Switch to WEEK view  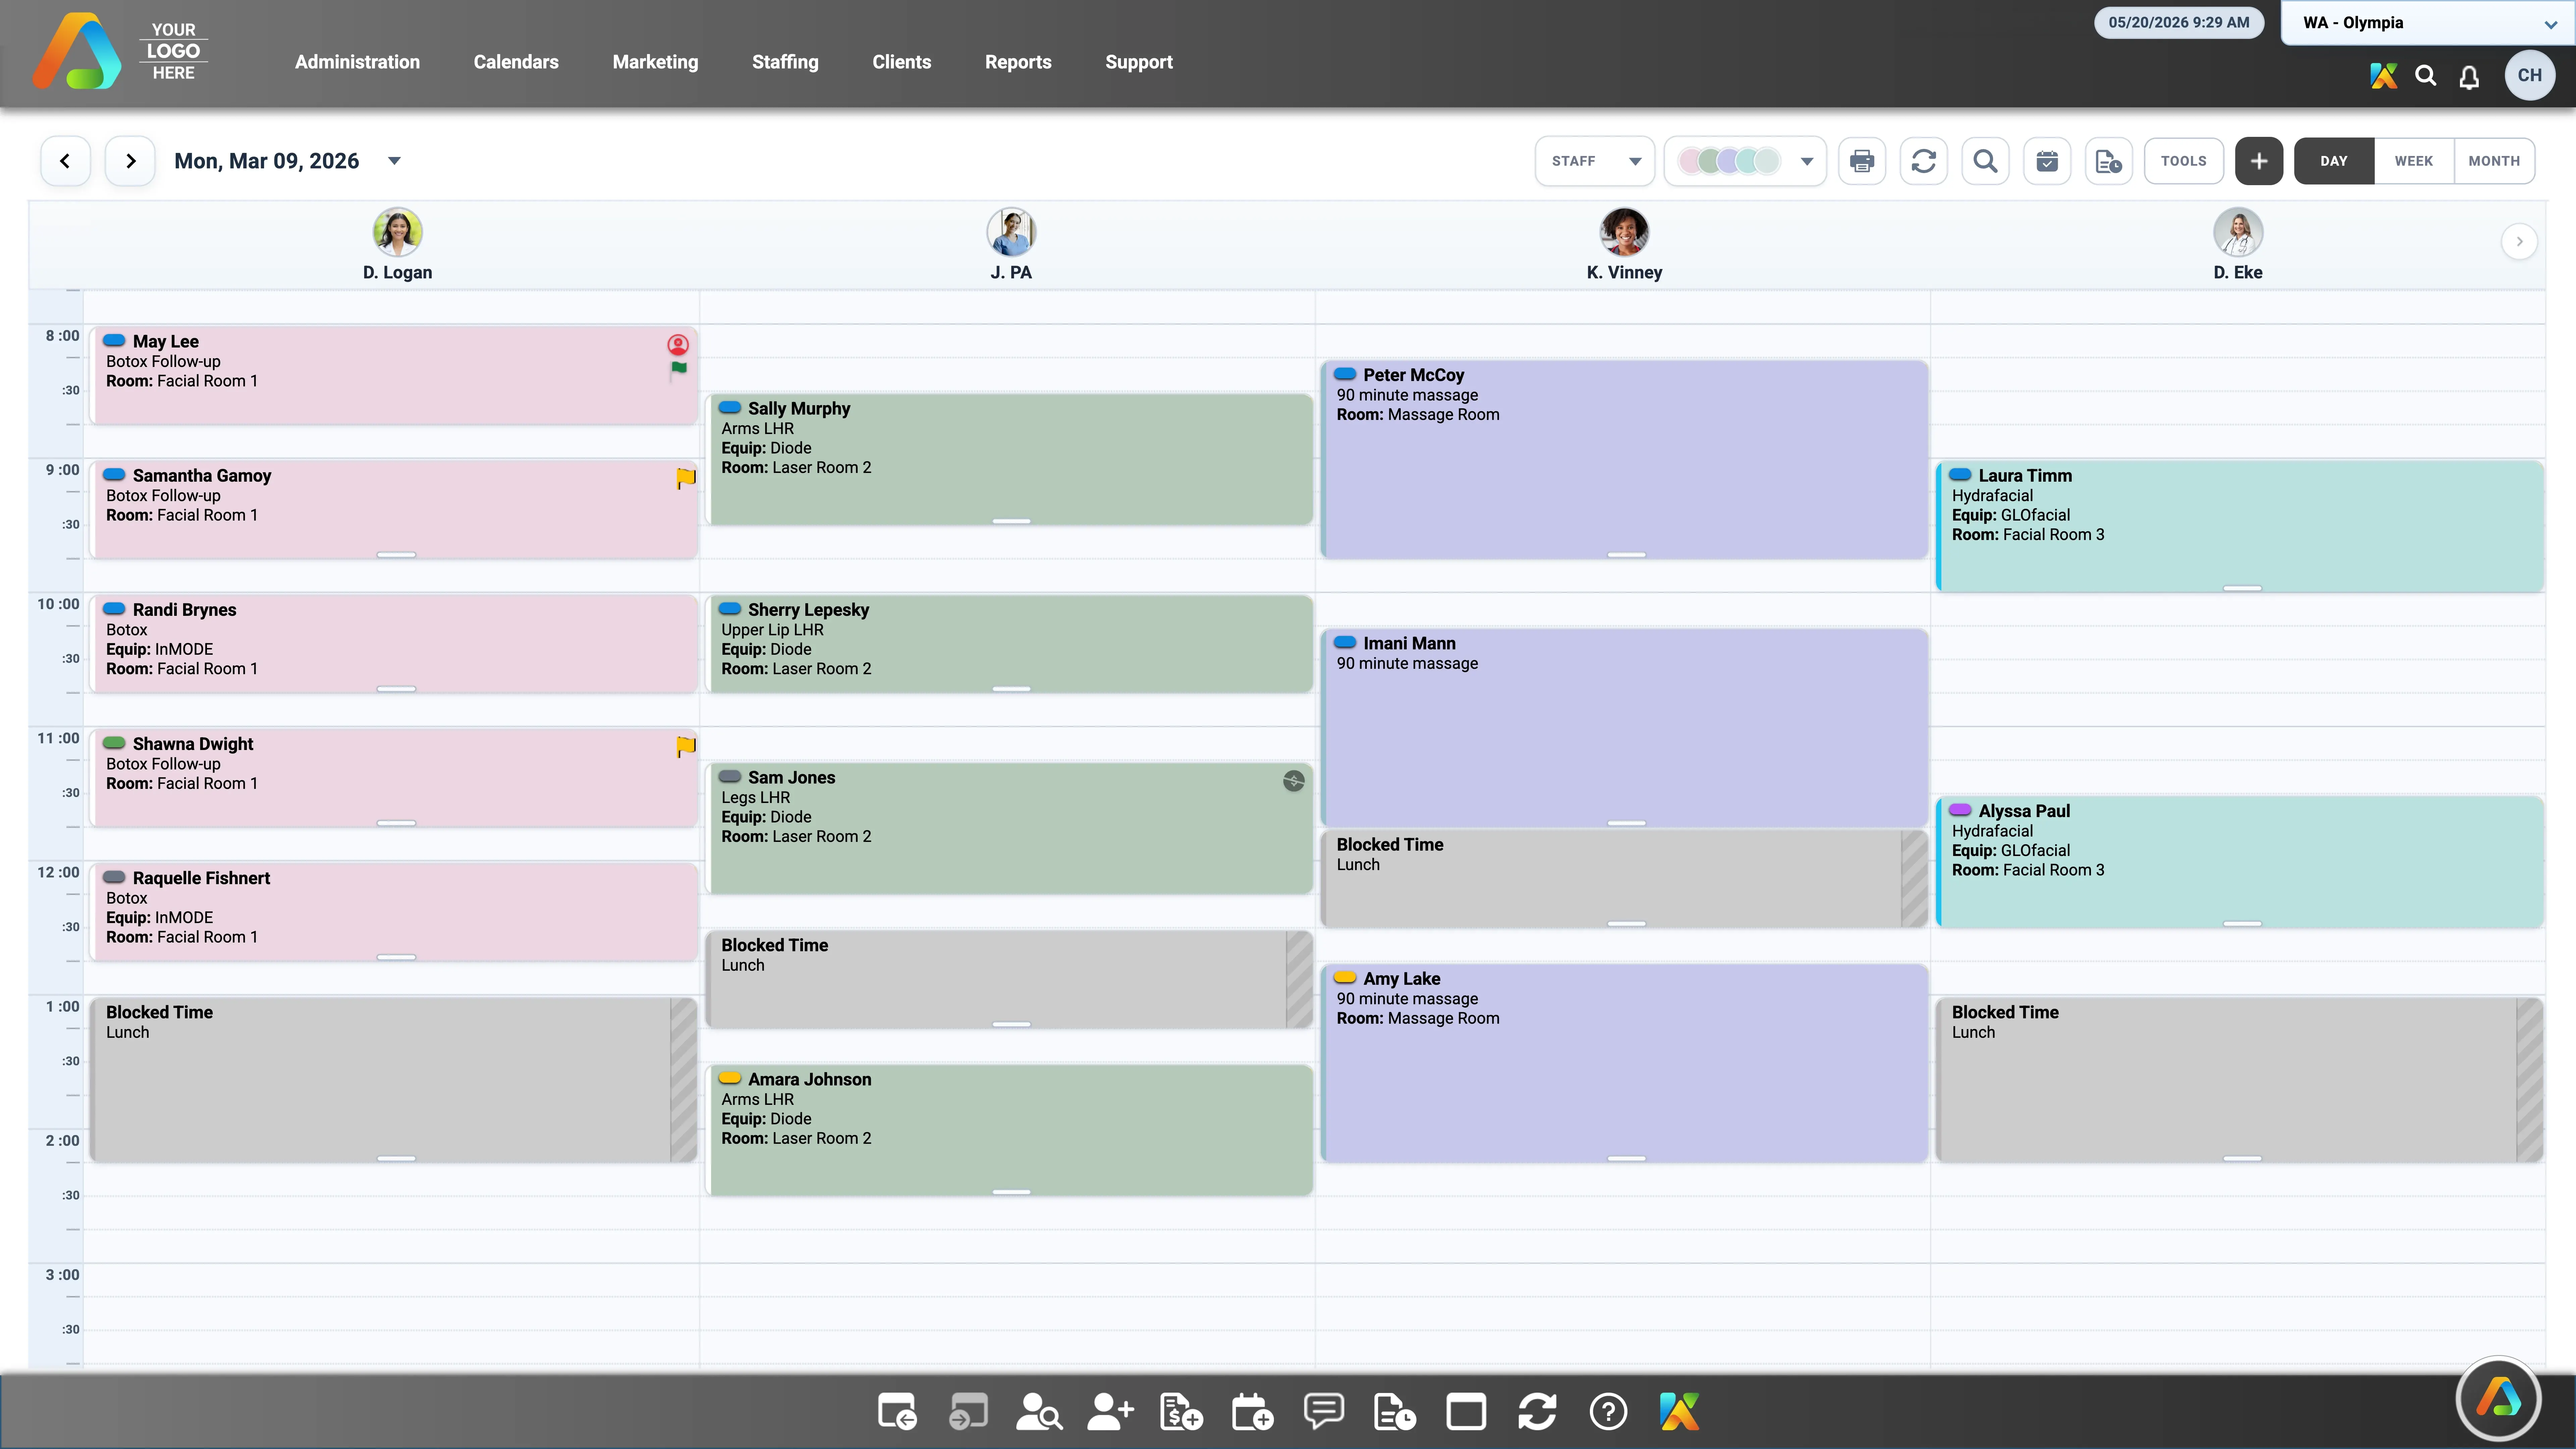pos(2414,161)
